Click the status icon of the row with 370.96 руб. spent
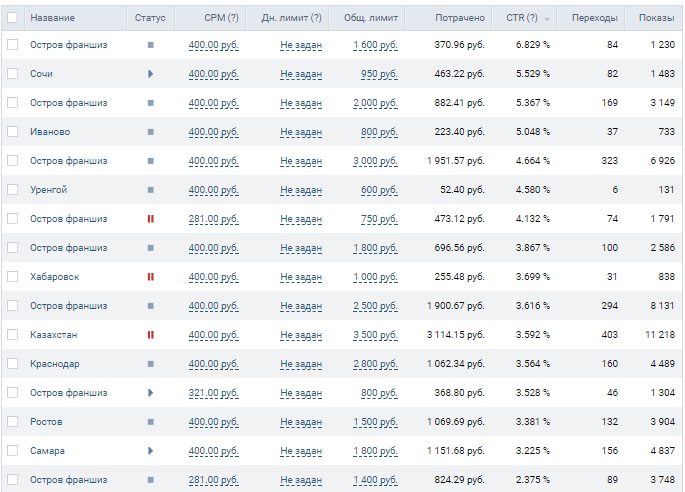 click(x=151, y=45)
